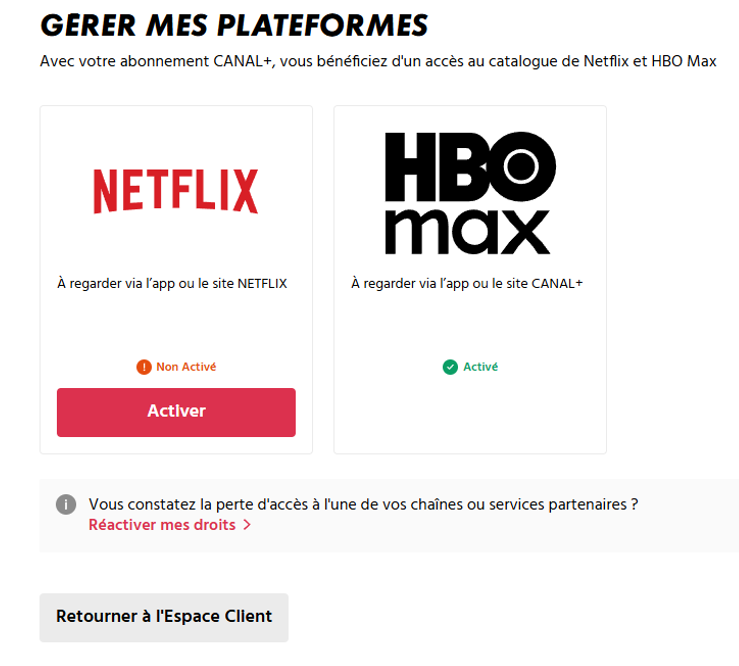Click the green Activé status label
The image size is (739, 666).
pos(480,367)
